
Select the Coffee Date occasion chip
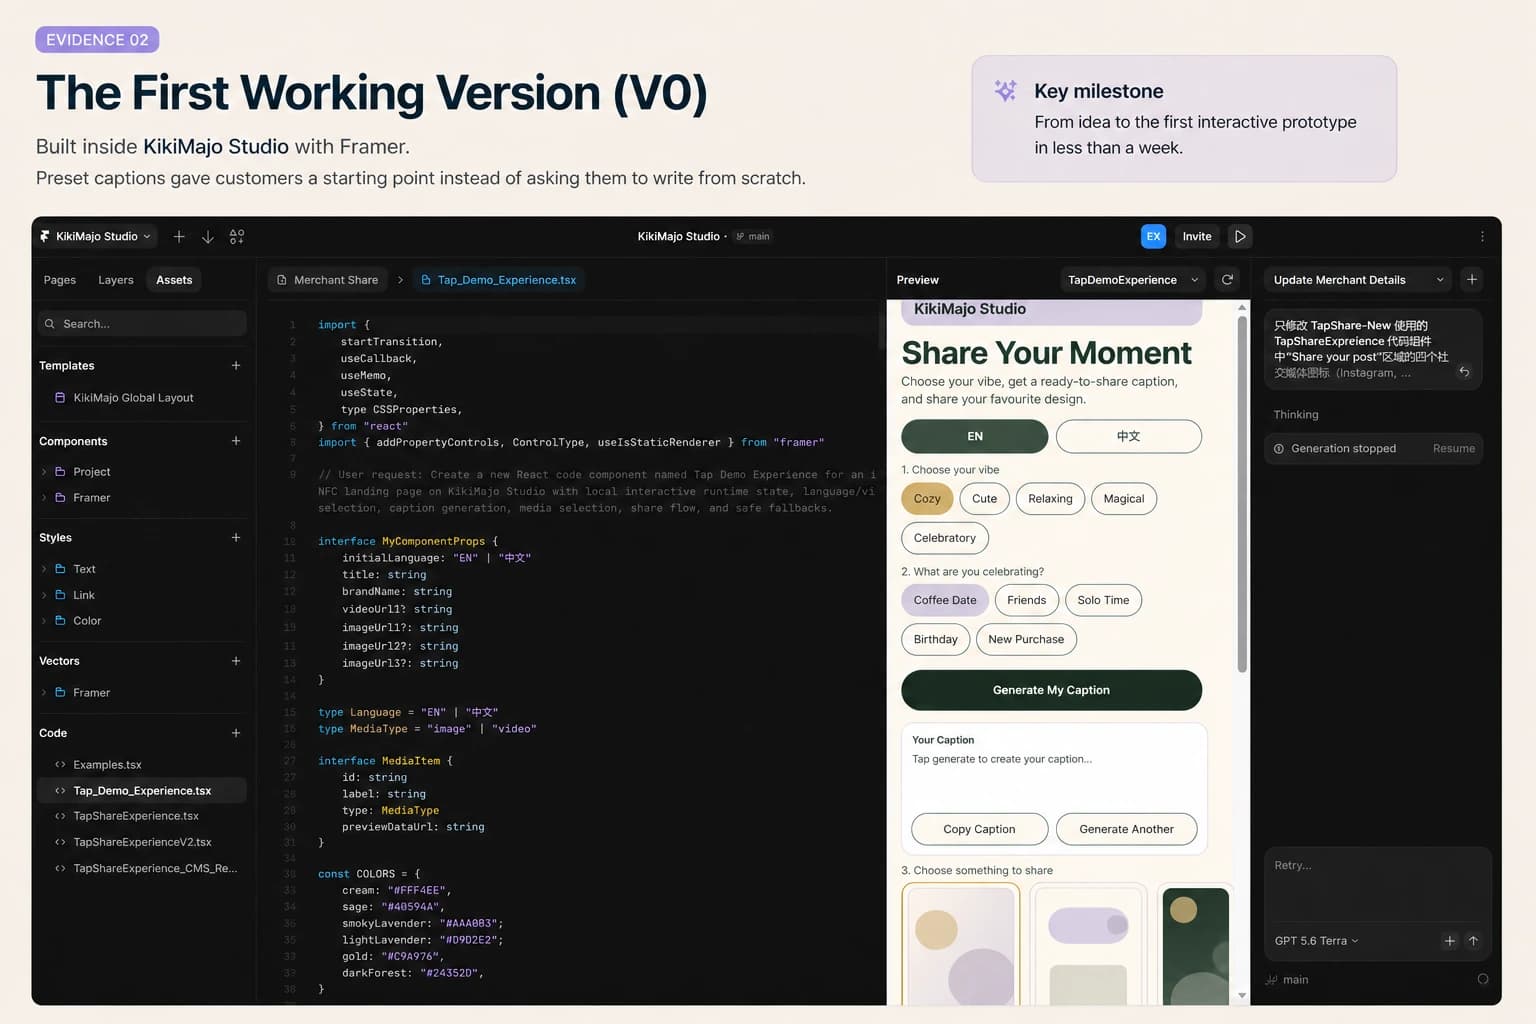945,600
